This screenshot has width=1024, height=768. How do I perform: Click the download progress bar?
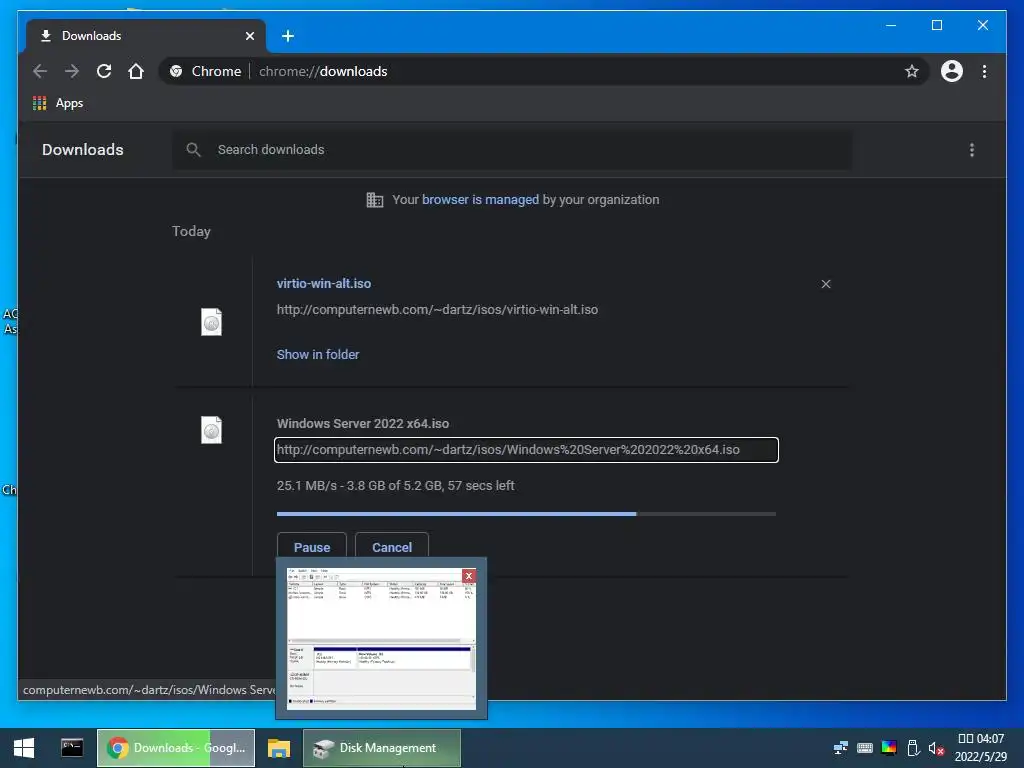(x=526, y=514)
